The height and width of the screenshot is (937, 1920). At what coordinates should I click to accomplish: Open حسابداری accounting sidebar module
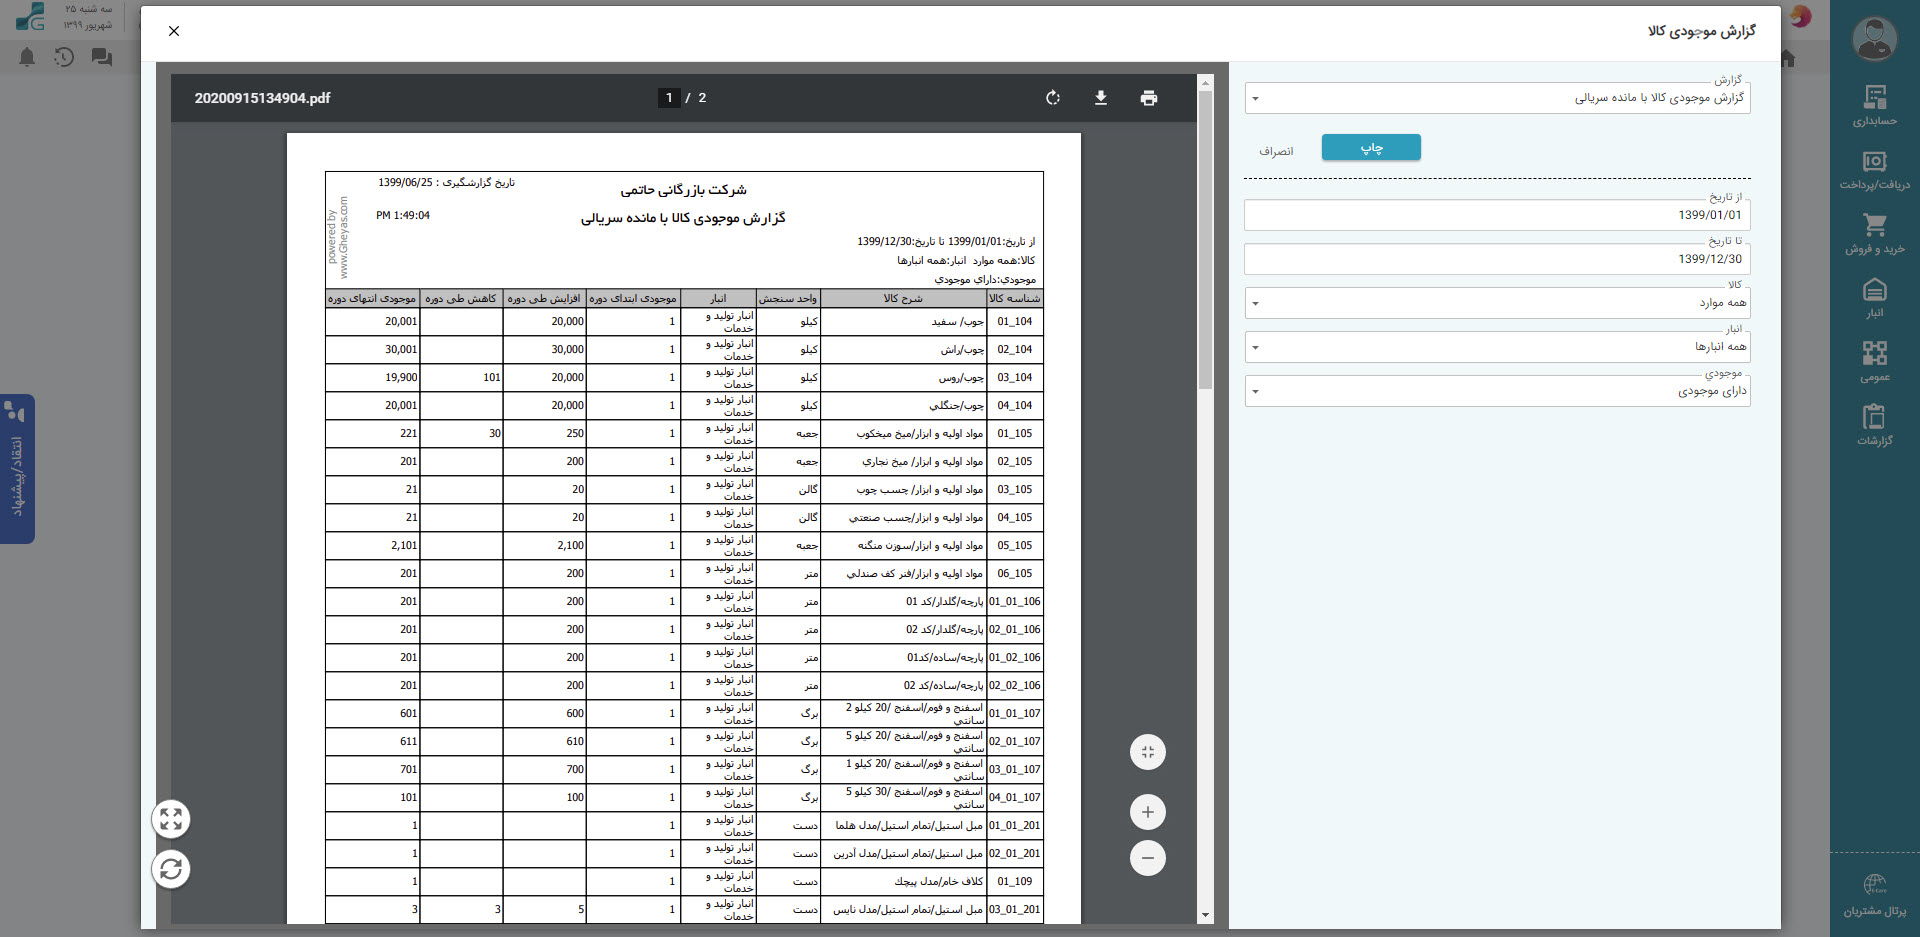click(x=1874, y=105)
